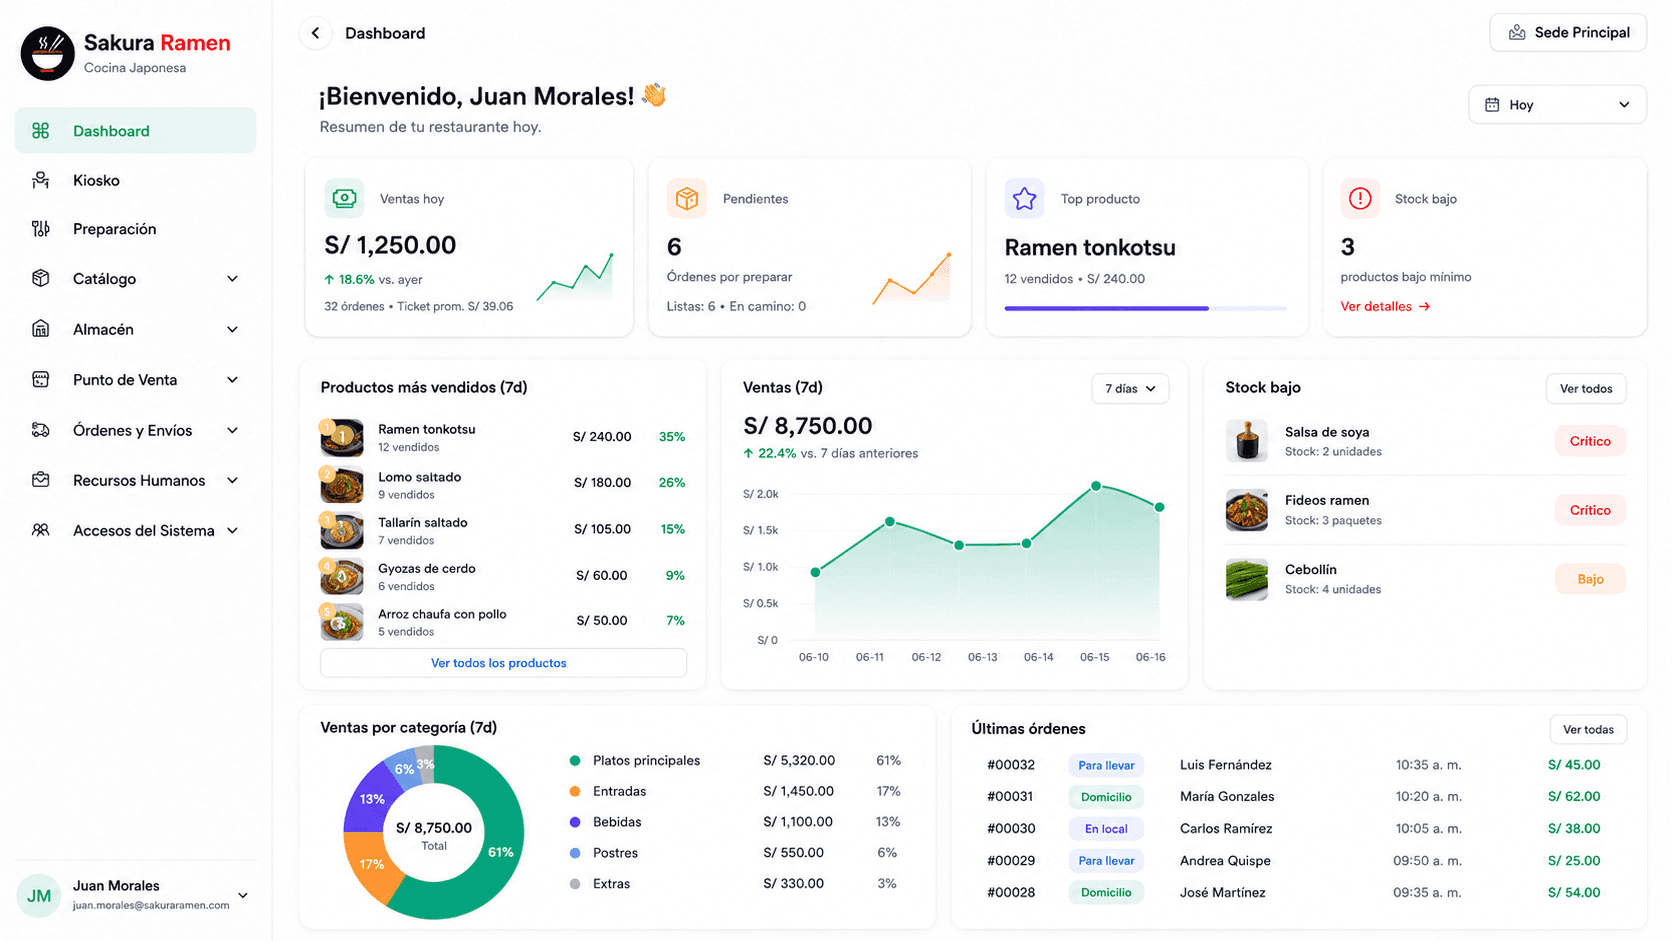This screenshot has width=1672, height=941.
Task: Click the store icon in Sede Principal
Action: pos(1517,33)
